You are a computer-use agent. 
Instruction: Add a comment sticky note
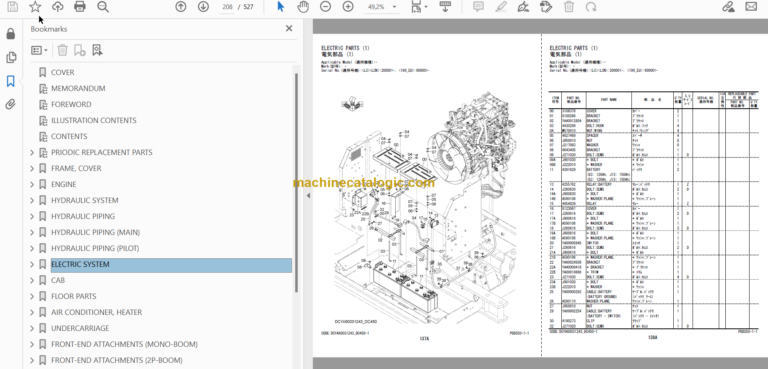click(x=479, y=7)
